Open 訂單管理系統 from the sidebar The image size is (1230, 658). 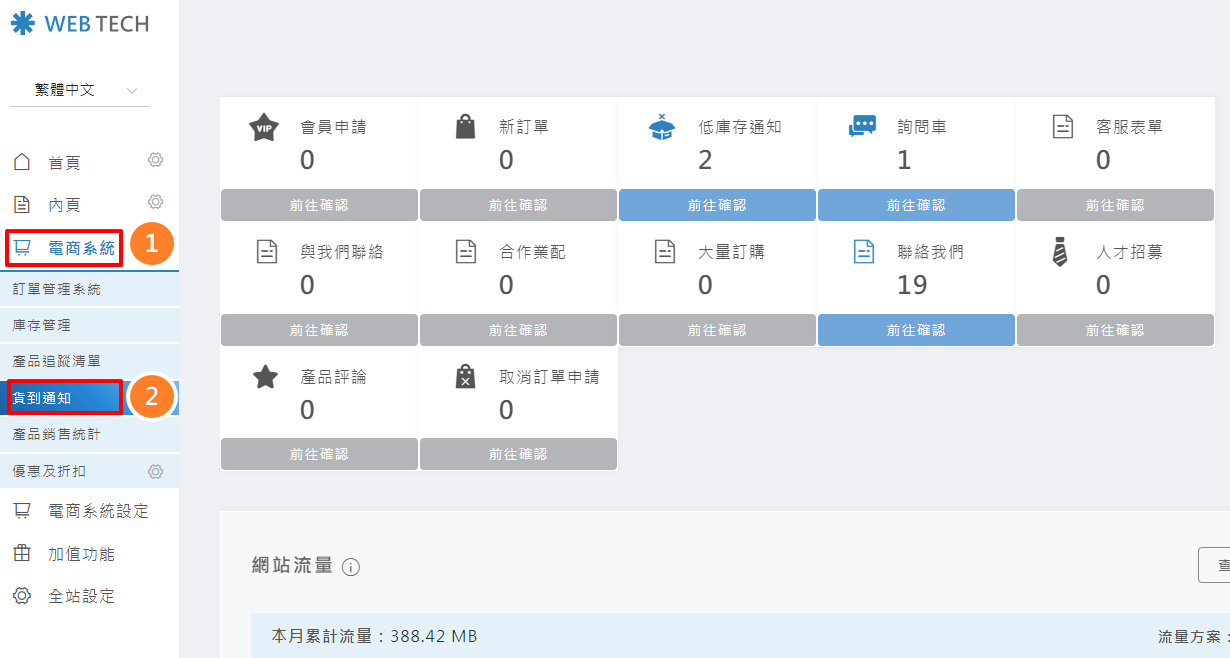[x=57, y=289]
